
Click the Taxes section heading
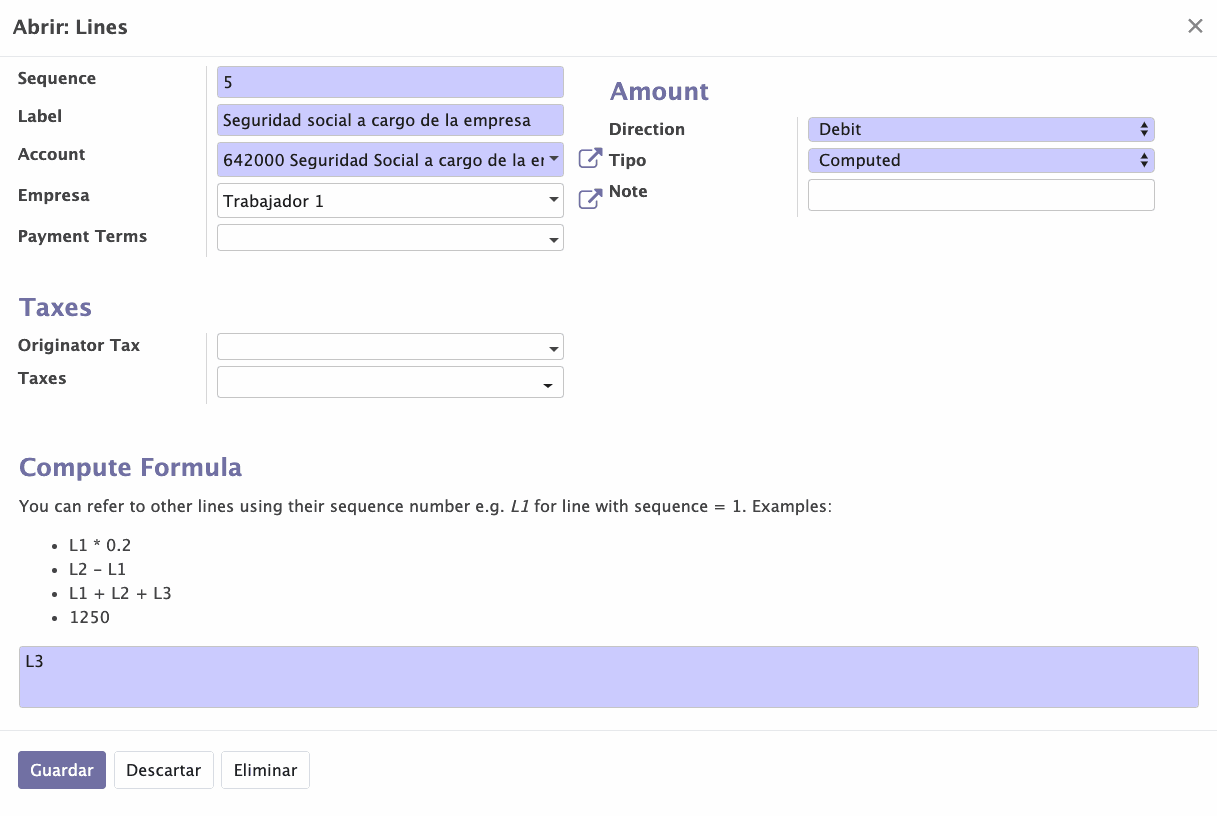tap(55, 307)
